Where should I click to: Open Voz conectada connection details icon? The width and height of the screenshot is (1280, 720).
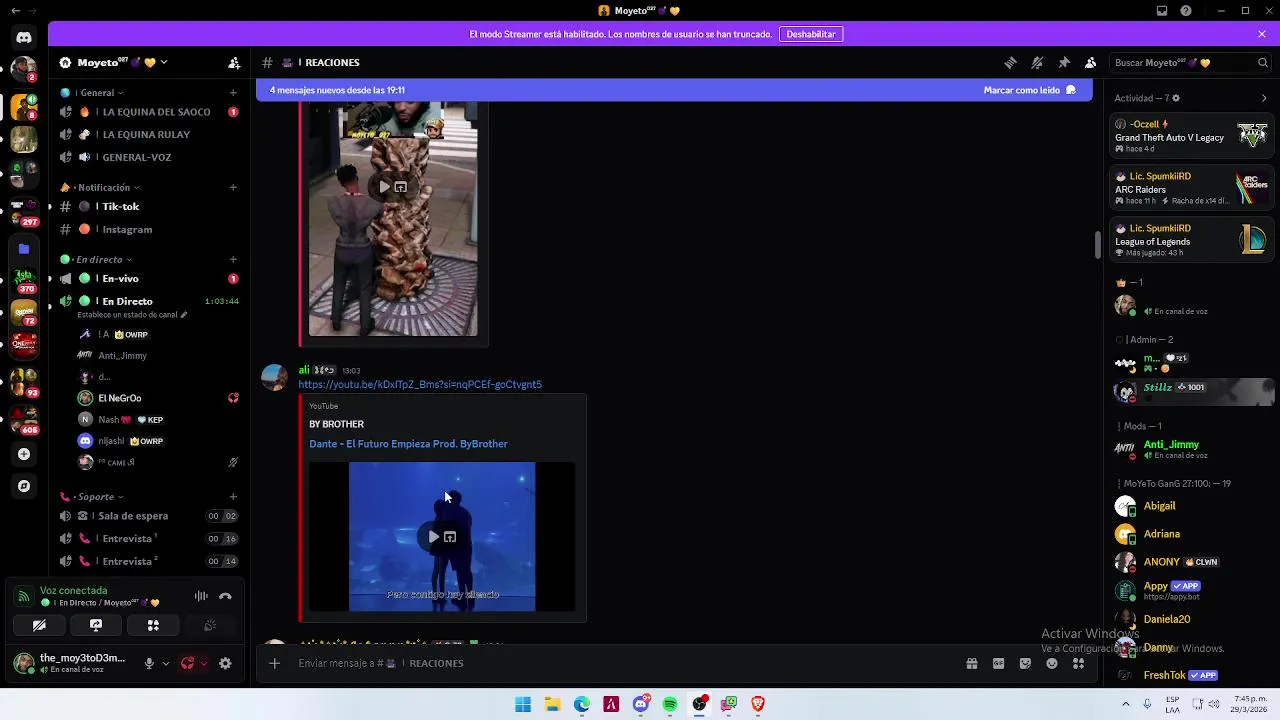pos(23,596)
